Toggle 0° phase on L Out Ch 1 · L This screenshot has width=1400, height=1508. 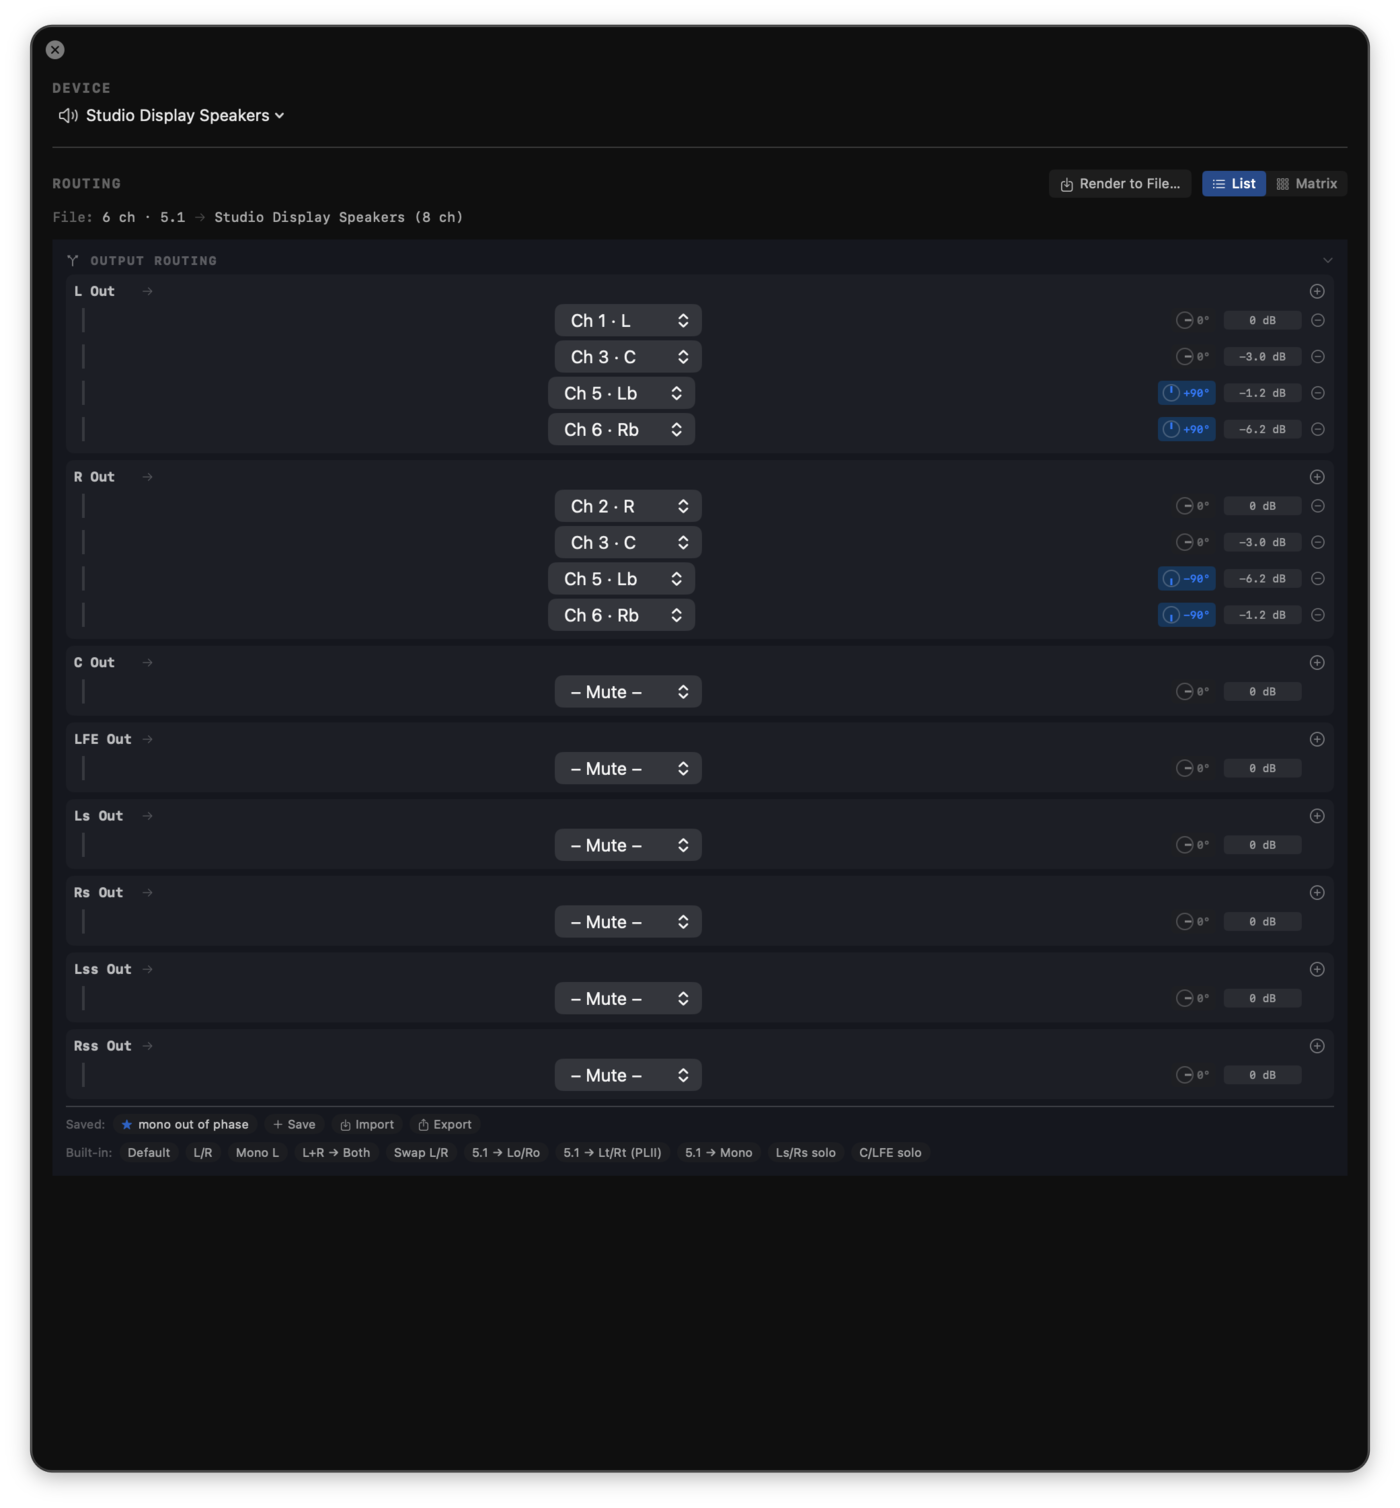click(x=1192, y=320)
